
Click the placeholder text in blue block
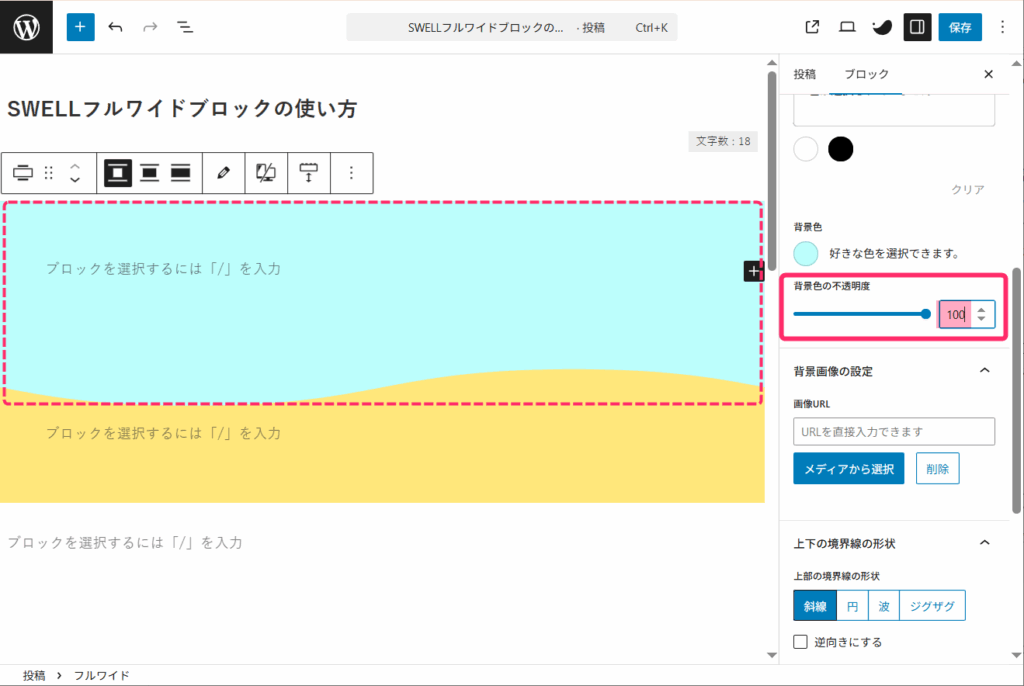(163, 269)
